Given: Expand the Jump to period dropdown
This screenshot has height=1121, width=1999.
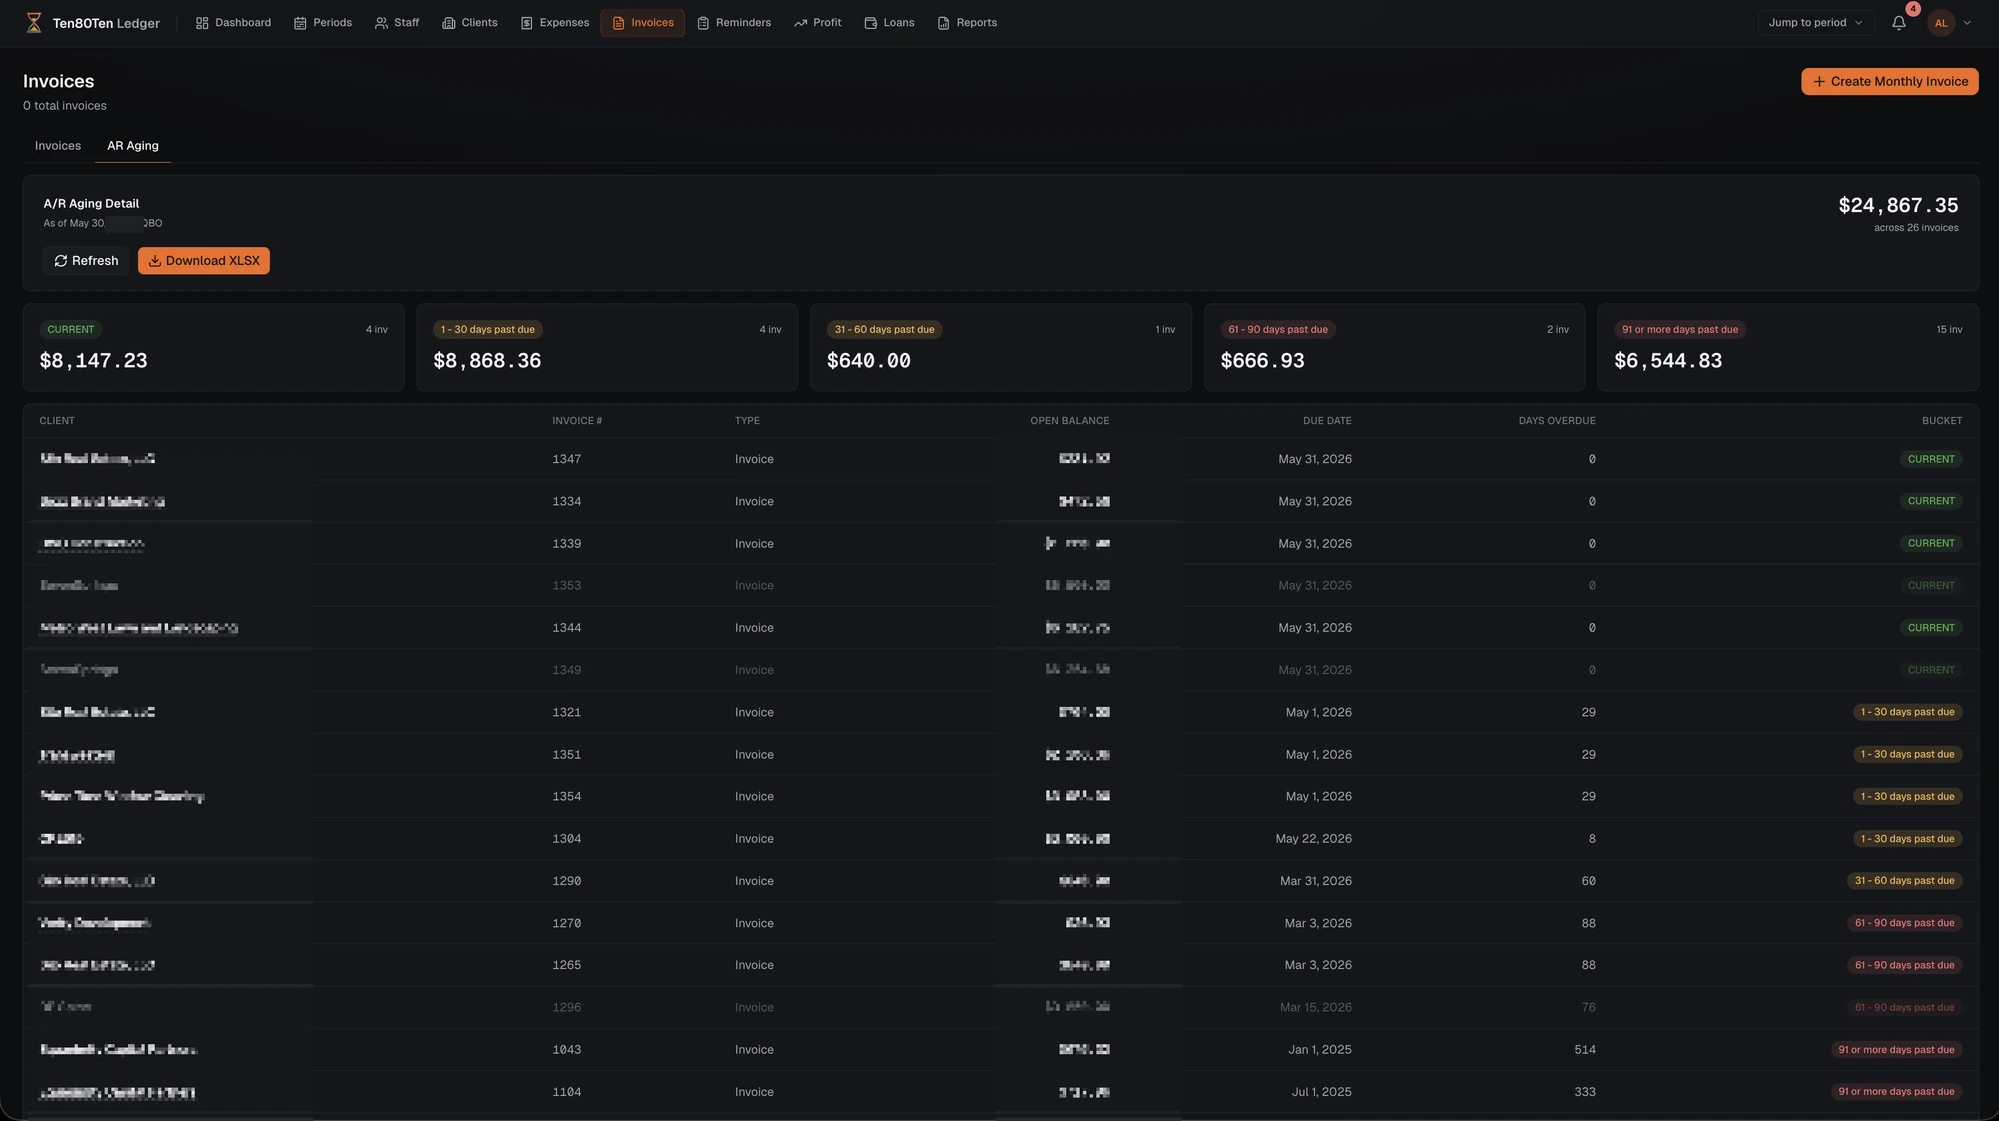Looking at the screenshot, I should (1816, 23).
